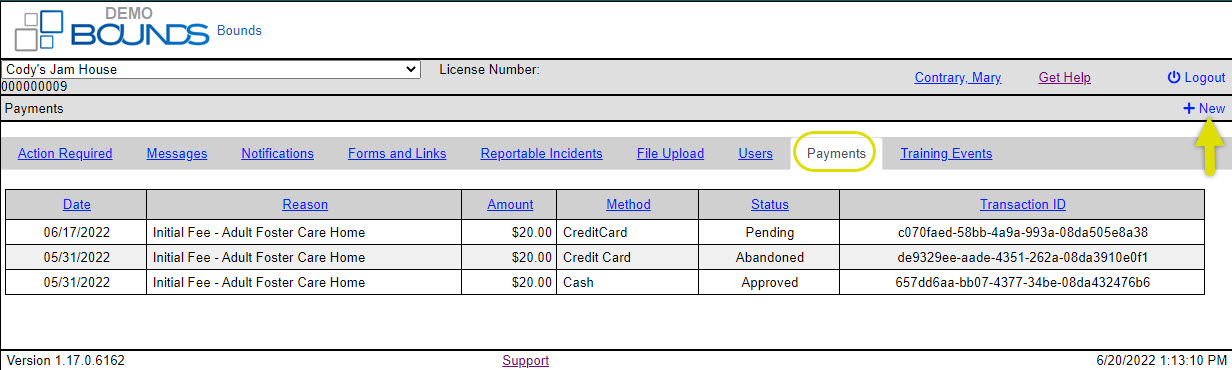Select the Payments tab
The width and height of the screenshot is (1232, 370).
tap(836, 153)
